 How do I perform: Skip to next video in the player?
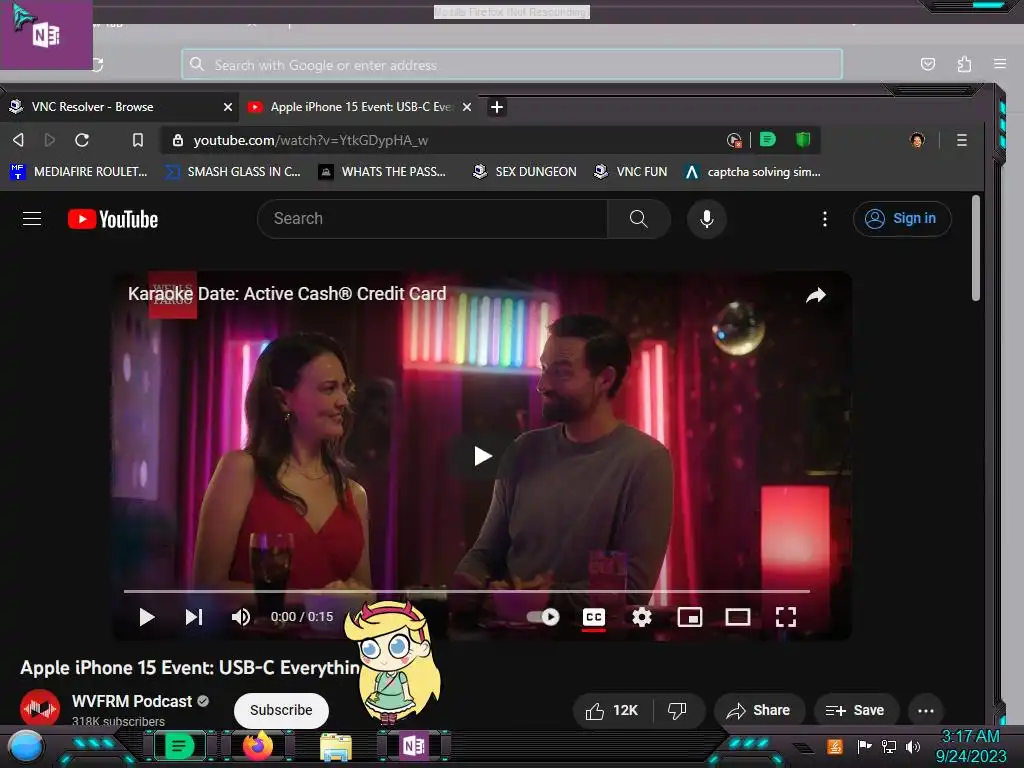[194, 617]
